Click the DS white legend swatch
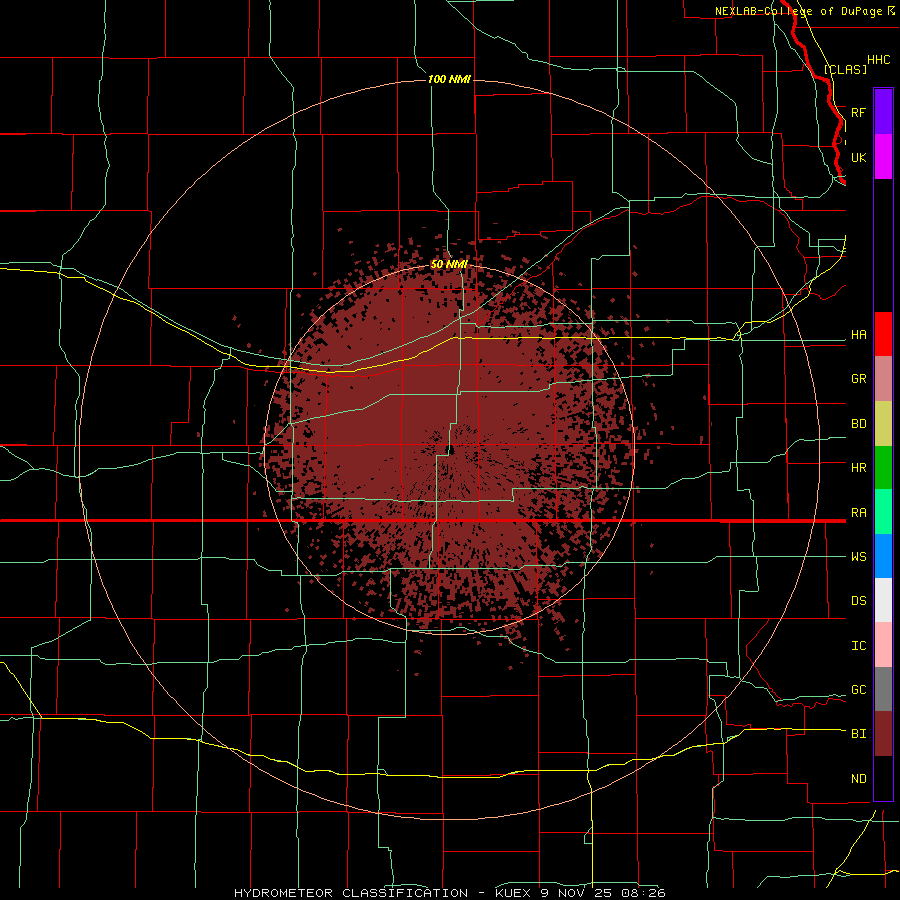 pyautogui.click(x=883, y=600)
